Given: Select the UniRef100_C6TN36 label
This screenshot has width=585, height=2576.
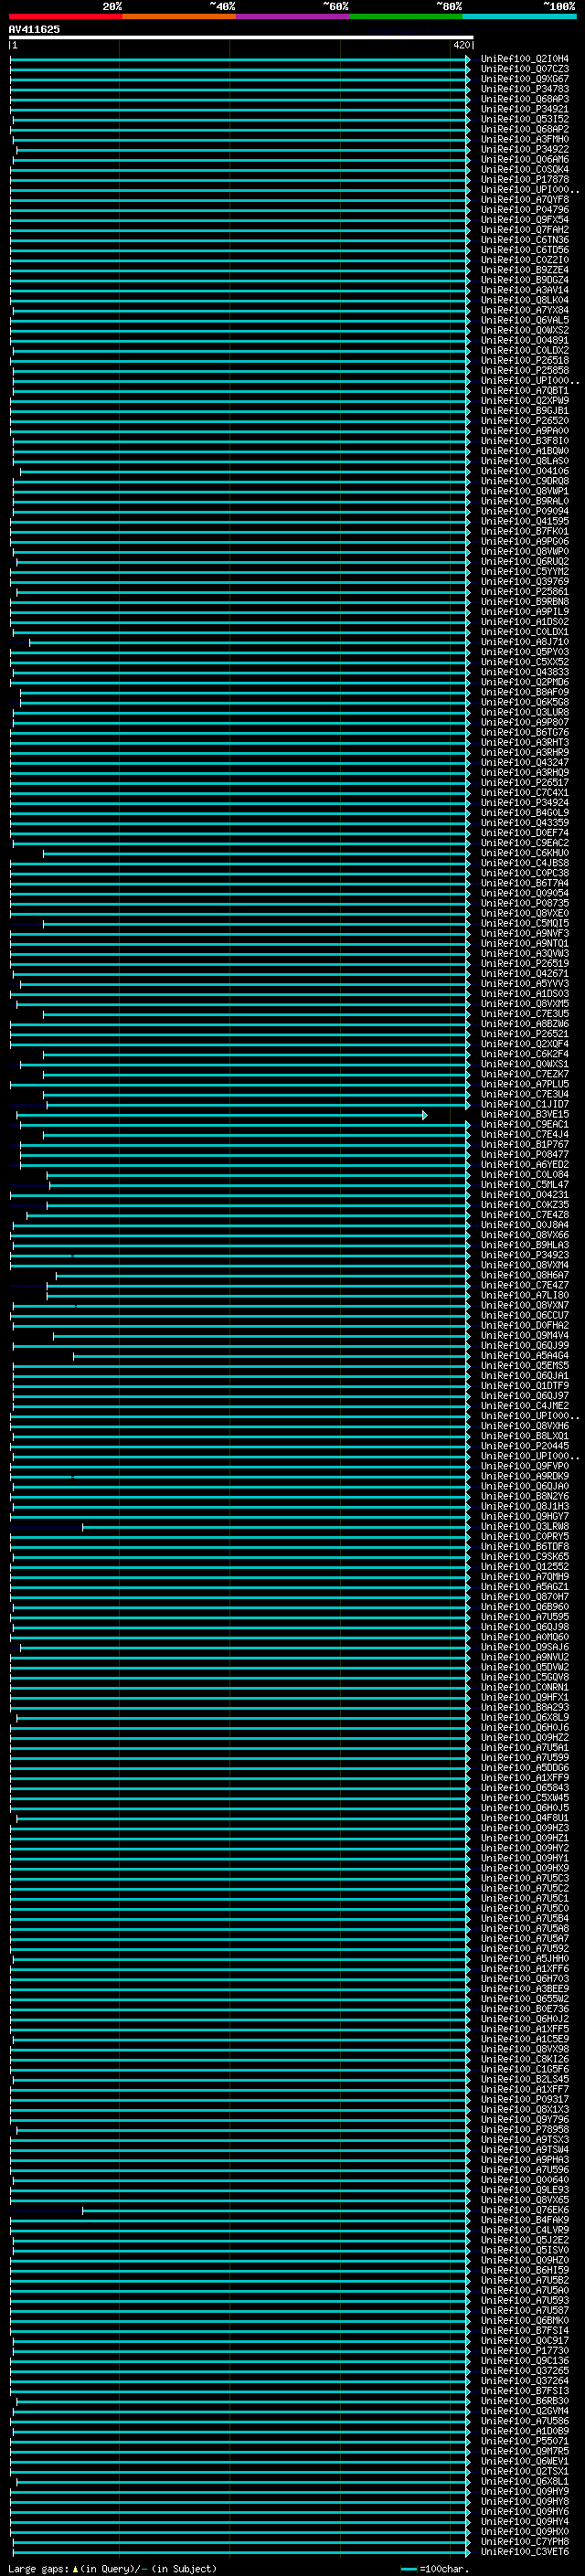Looking at the screenshot, I should [525, 240].
